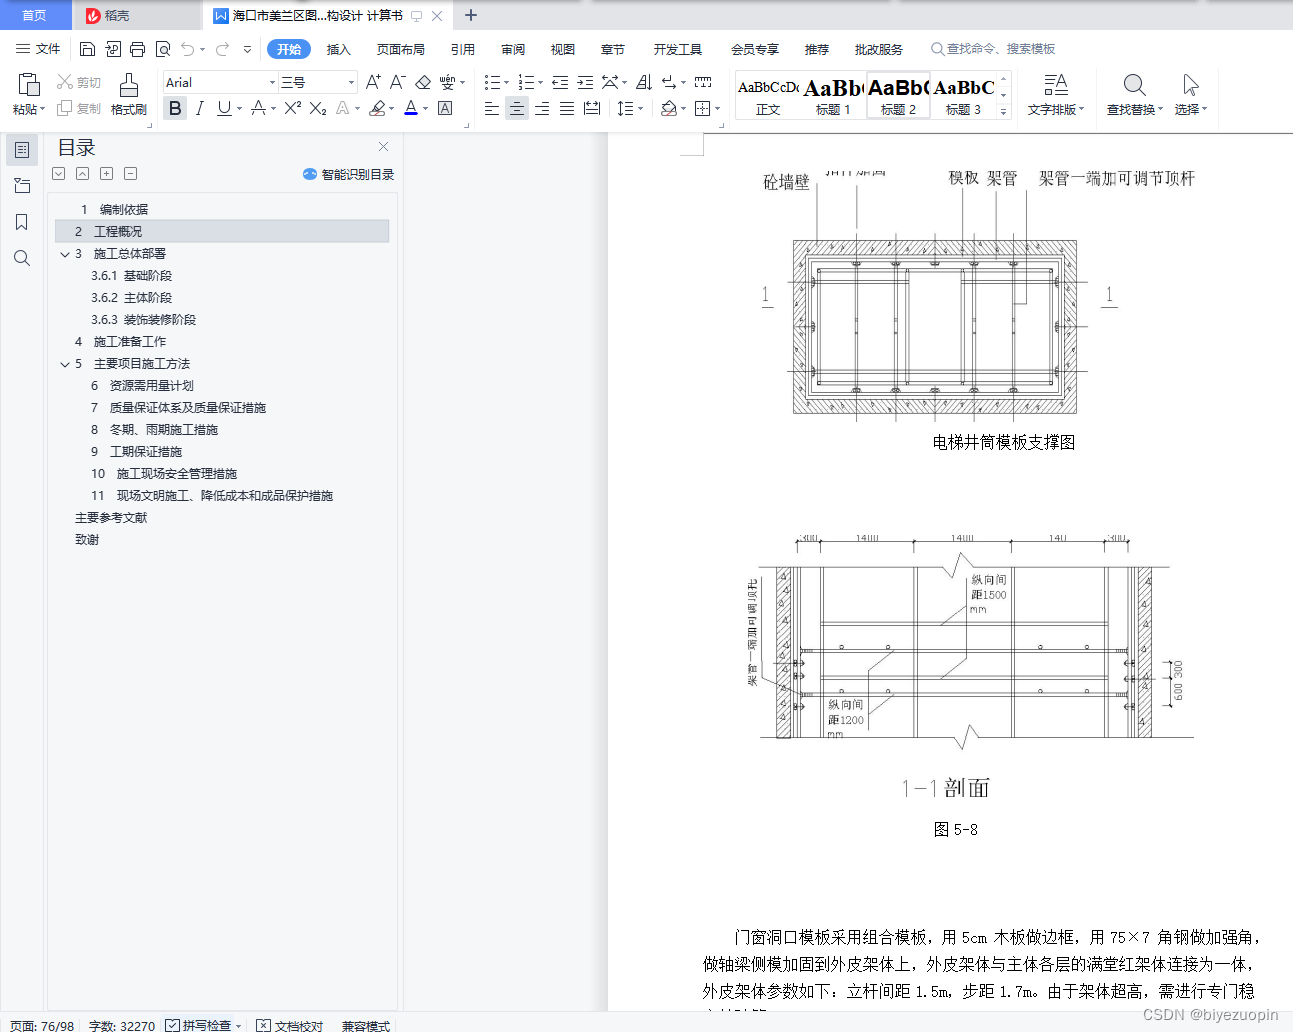Click the Redo arrow icon

222,49
